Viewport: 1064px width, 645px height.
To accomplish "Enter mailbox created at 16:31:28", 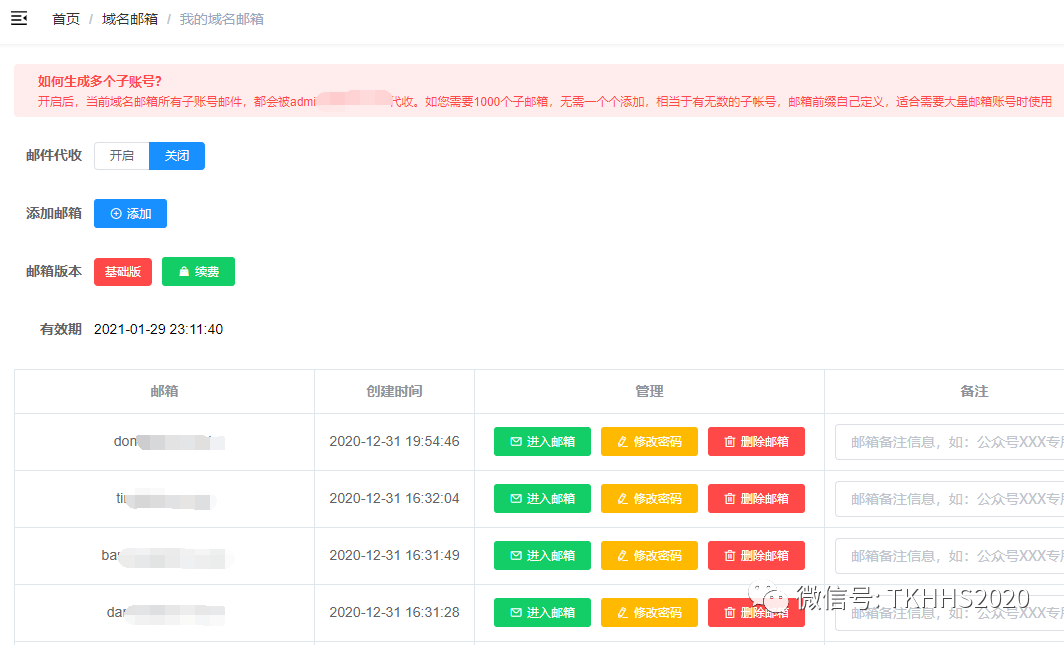I will 542,612.
